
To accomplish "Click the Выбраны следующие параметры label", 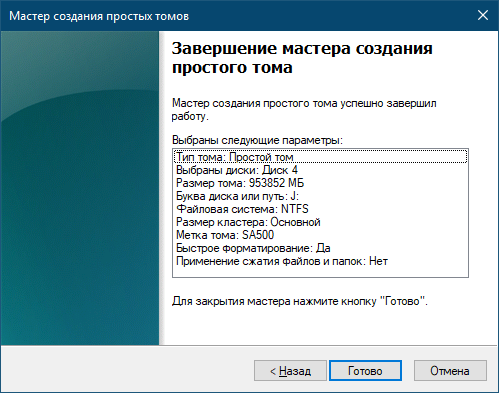I will [x=257, y=140].
